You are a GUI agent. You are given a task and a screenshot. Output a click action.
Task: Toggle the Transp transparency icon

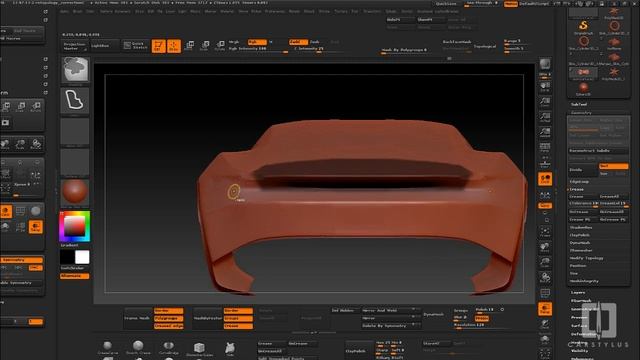[x=545, y=309]
